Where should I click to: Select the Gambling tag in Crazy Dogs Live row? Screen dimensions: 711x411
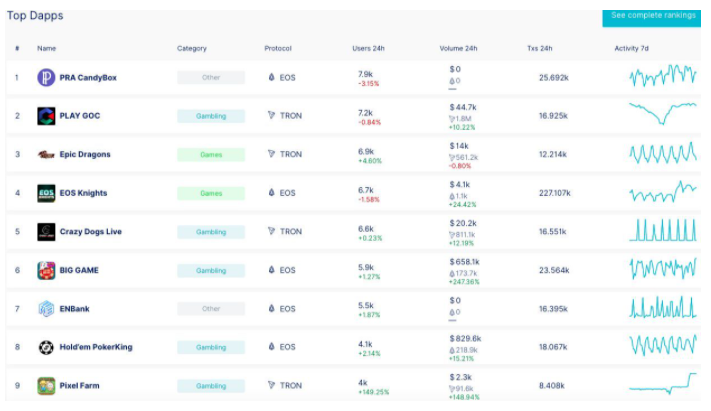pyautogui.click(x=211, y=232)
